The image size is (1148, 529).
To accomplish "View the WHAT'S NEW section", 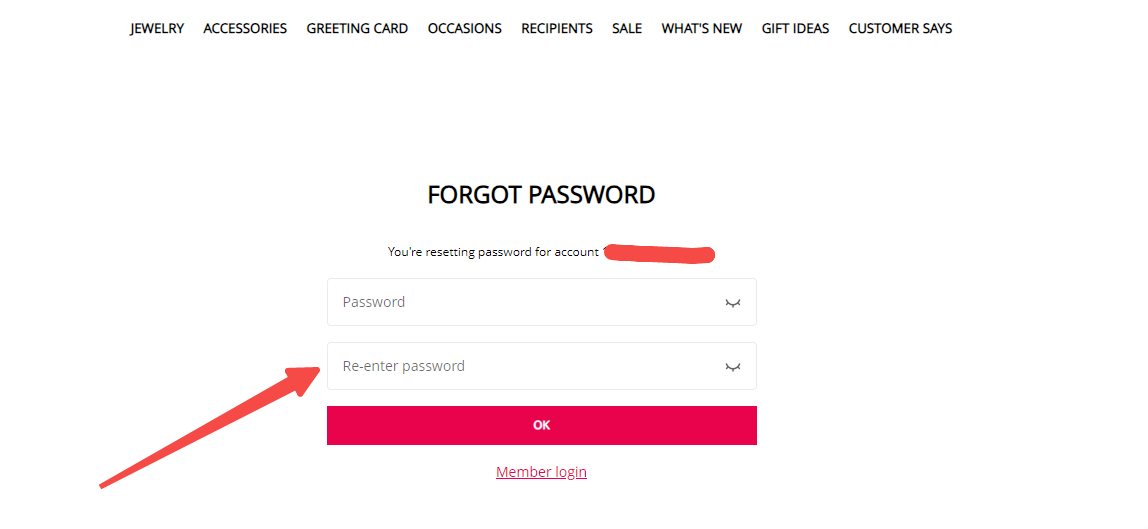I will coord(702,28).
